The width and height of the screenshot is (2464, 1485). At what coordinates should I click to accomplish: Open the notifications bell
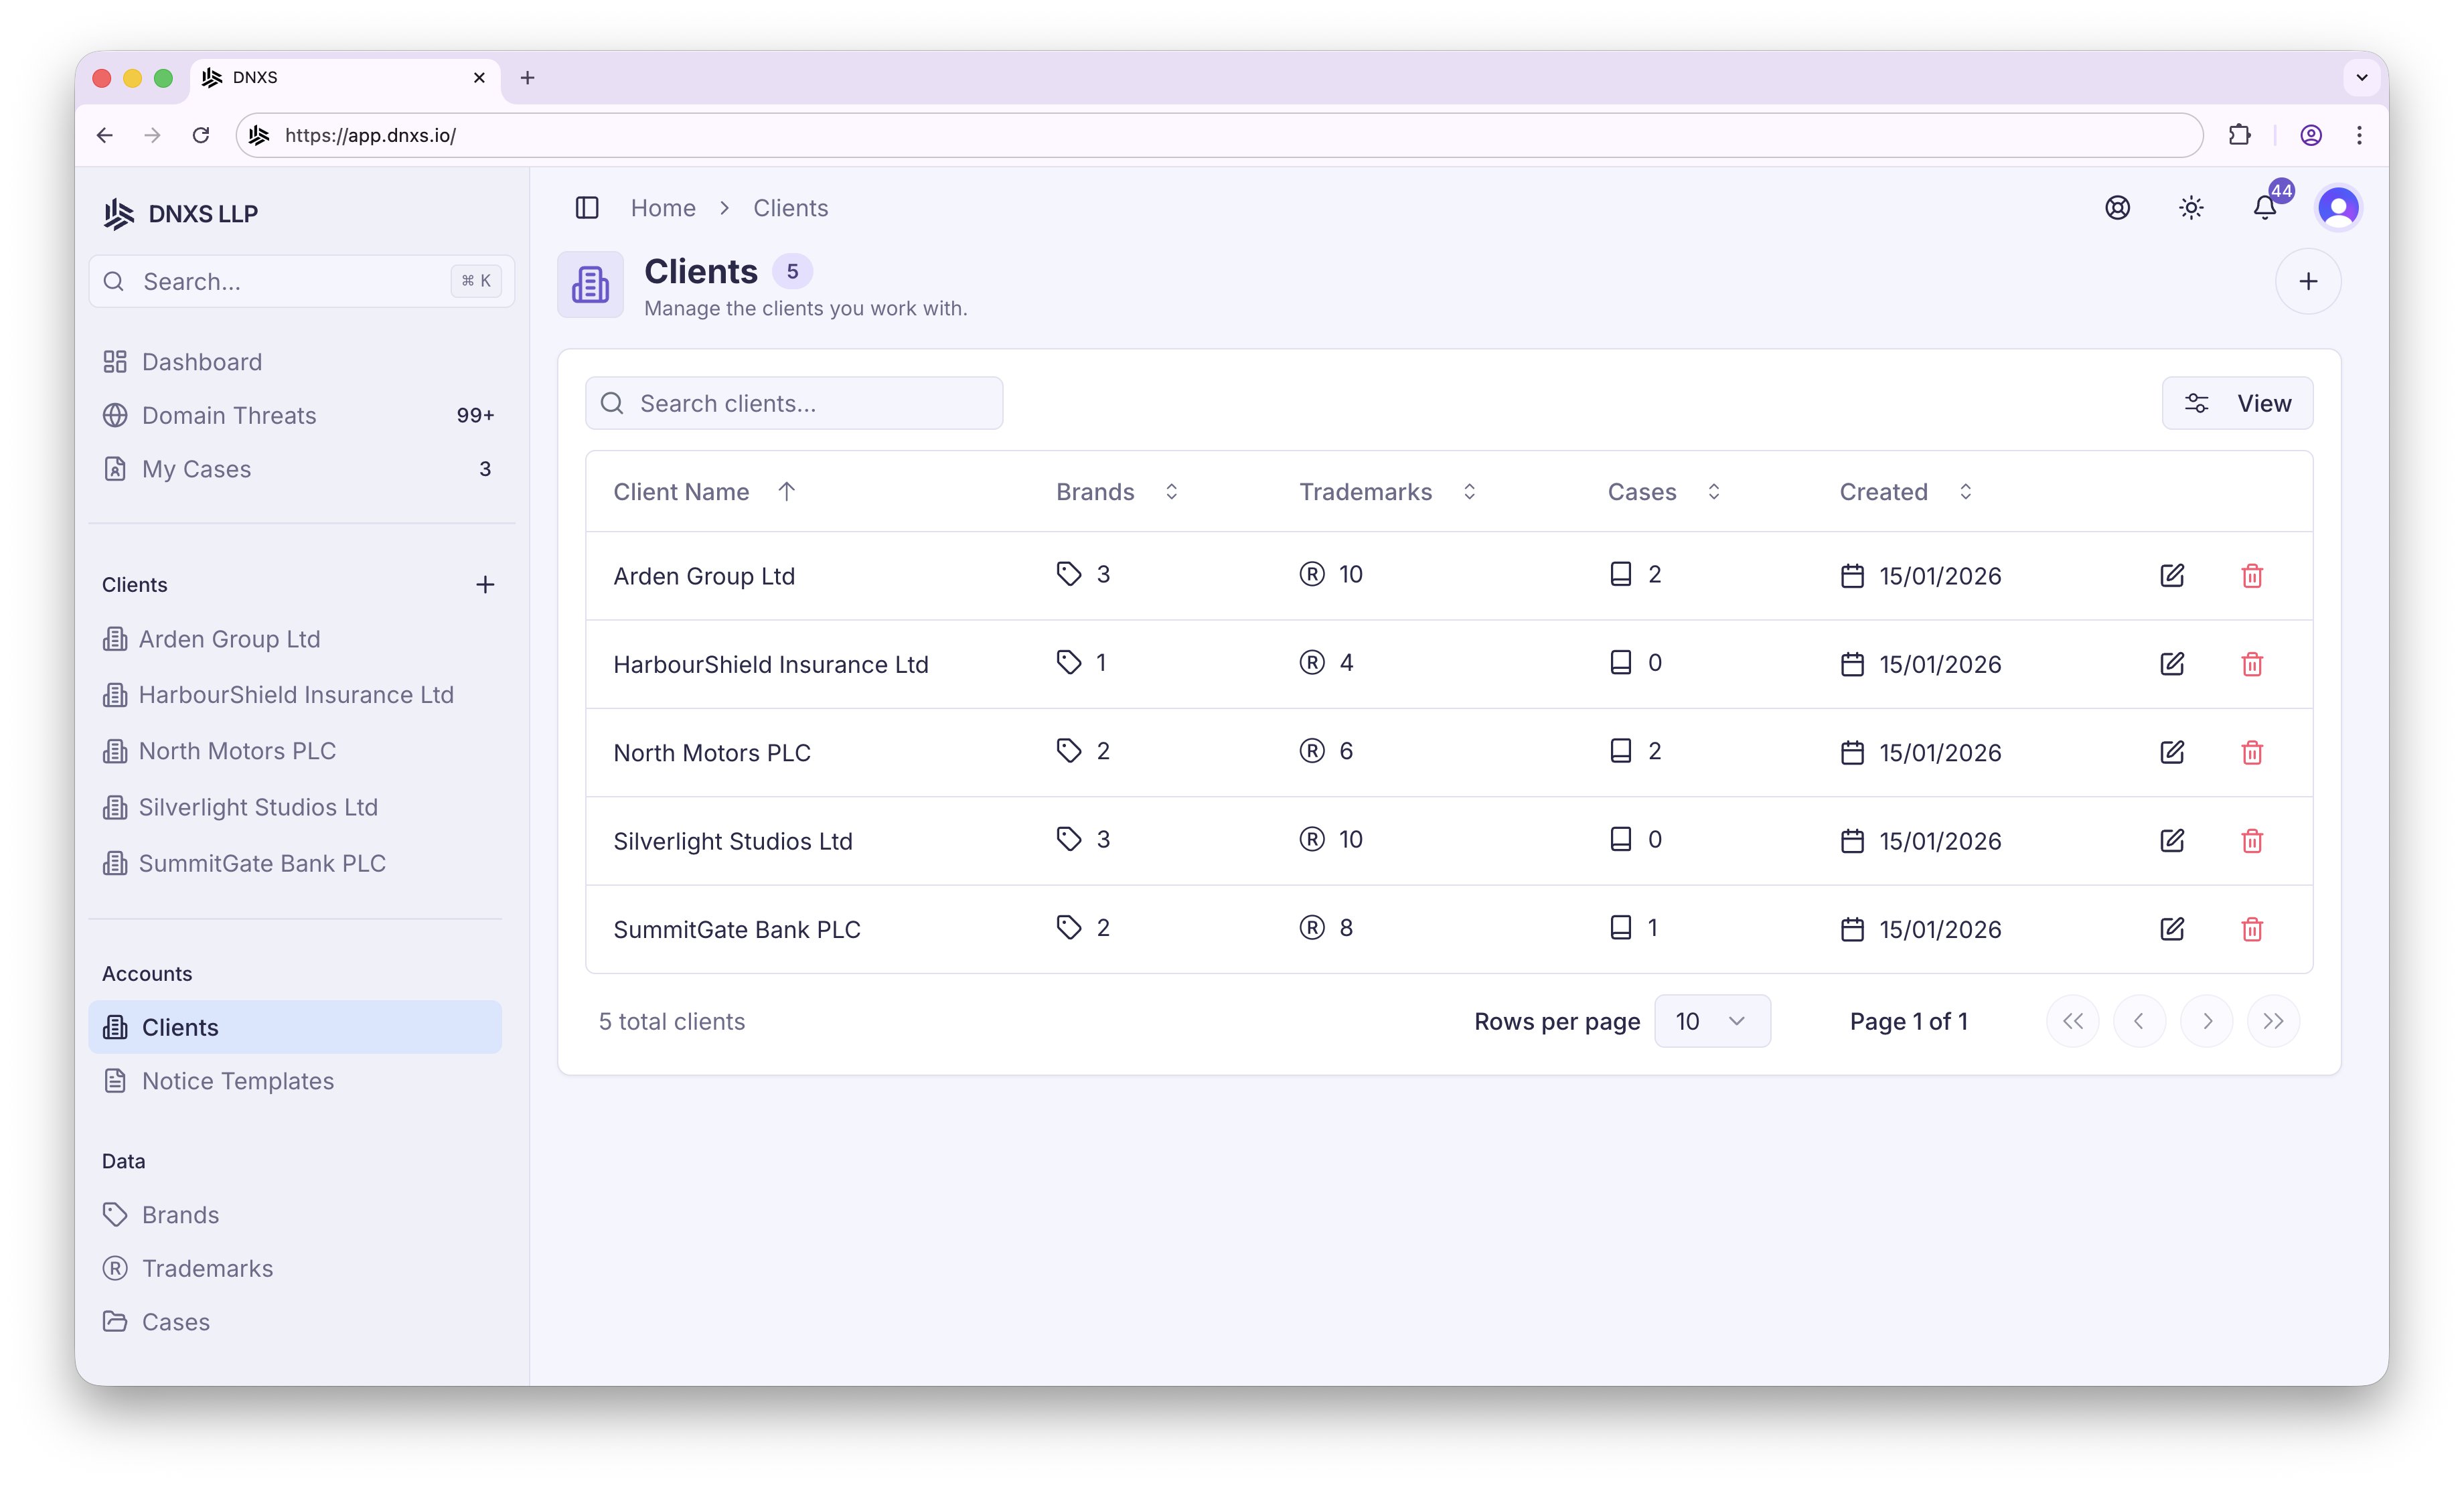coord(2264,208)
